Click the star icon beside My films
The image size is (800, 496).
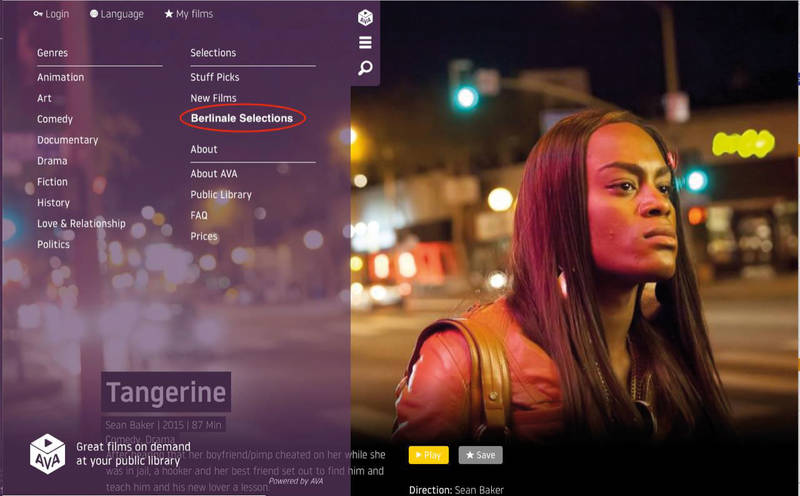click(x=169, y=14)
